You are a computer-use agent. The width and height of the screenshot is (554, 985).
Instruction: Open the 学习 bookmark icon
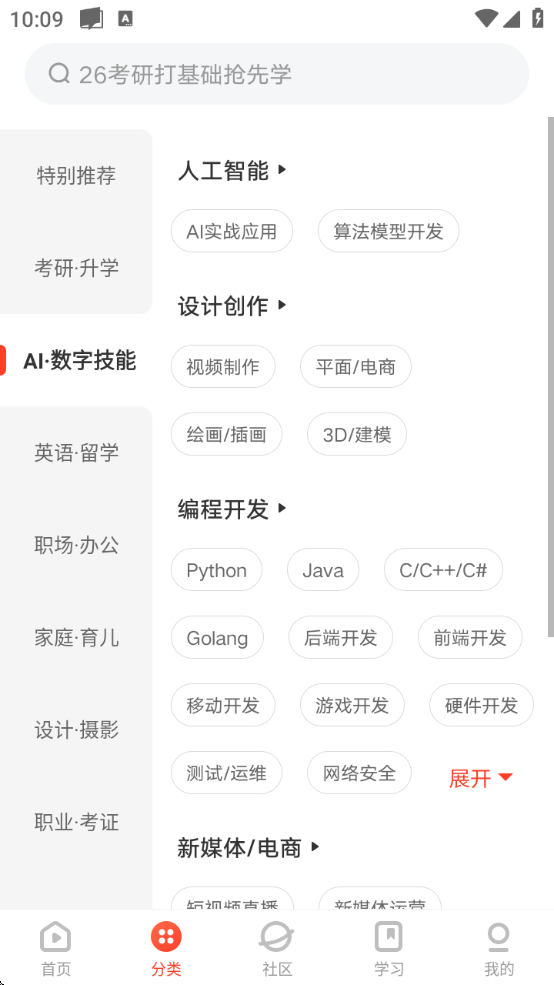[388, 938]
